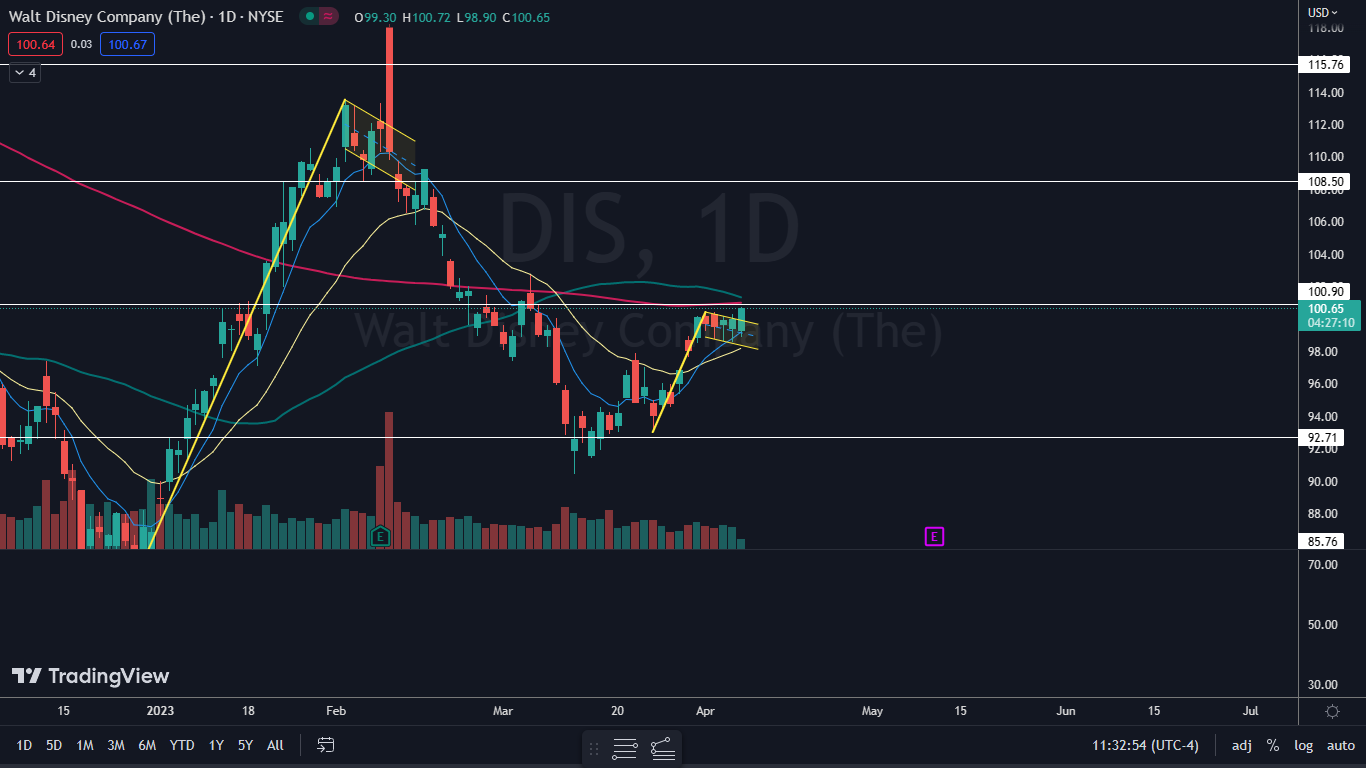Select the All time range
The height and width of the screenshot is (768, 1366).
click(x=276, y=745)
